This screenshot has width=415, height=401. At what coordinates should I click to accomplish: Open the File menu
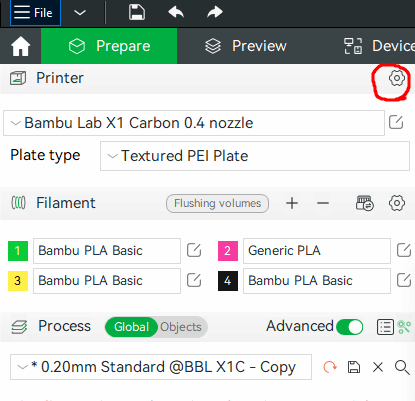(35, 13)
